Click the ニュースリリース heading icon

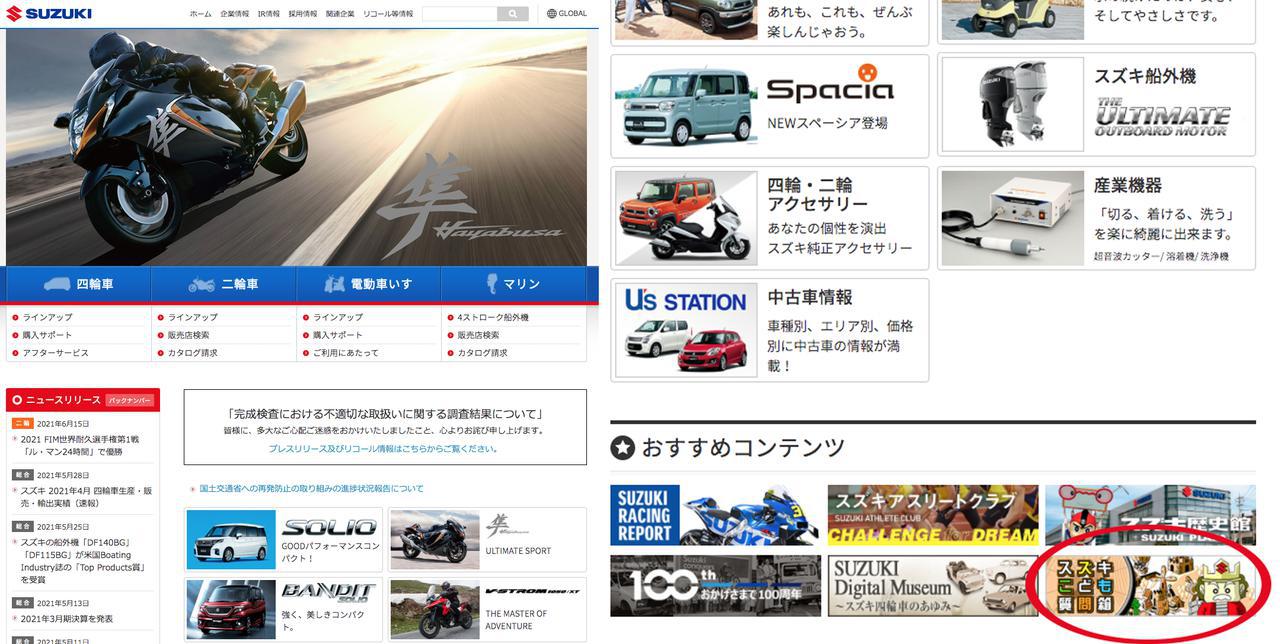coord(17,400)
